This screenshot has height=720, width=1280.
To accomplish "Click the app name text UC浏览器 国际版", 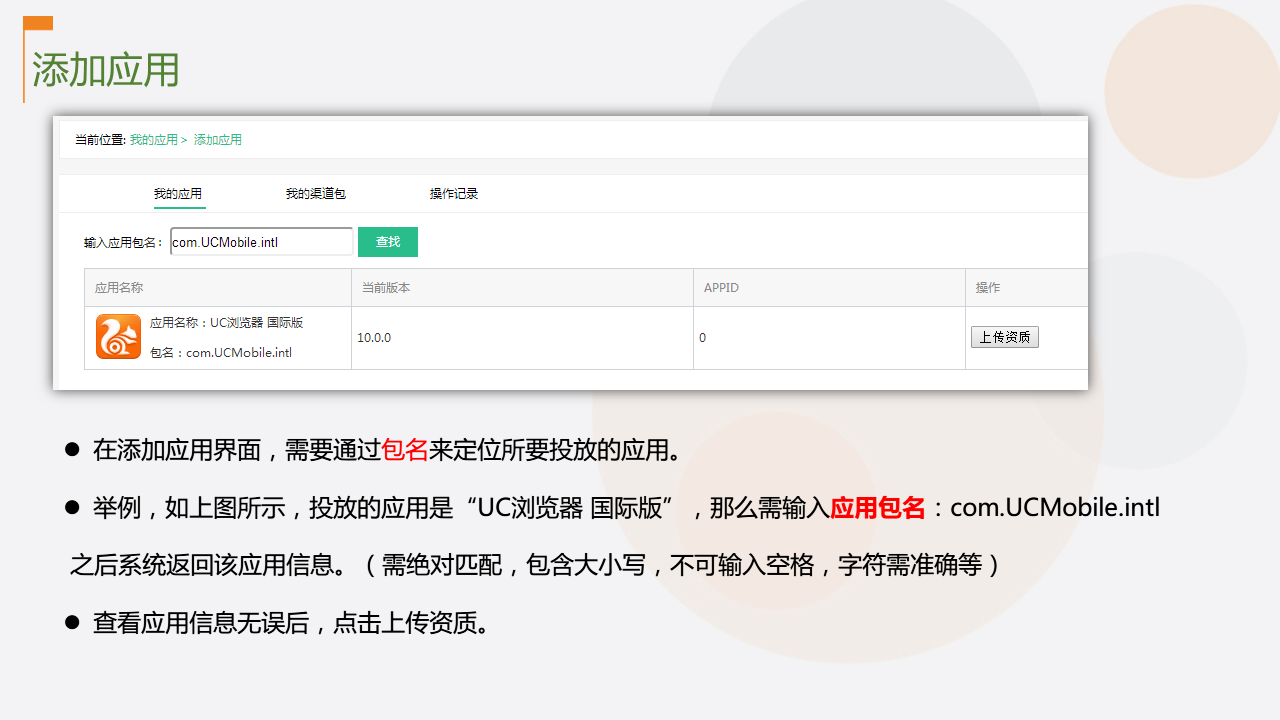I will click(256, 323).
